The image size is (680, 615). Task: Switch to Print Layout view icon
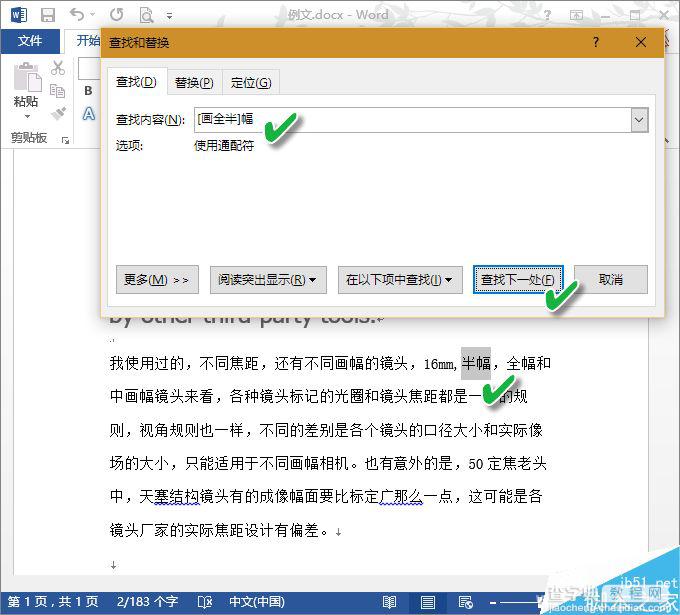point(428,602)
